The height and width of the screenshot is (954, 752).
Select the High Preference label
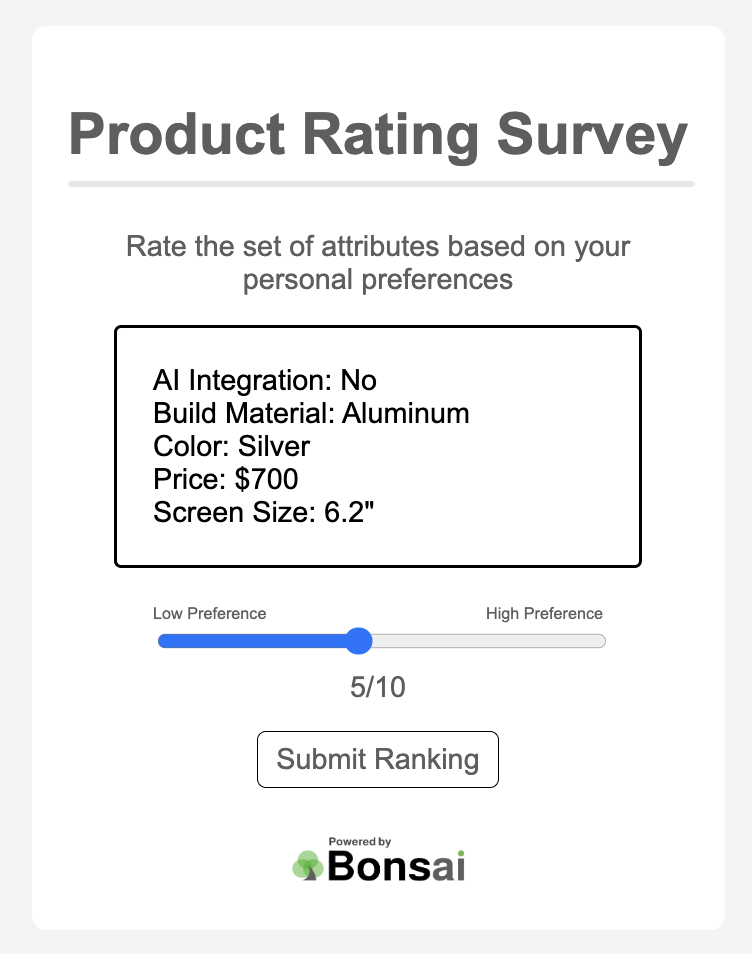tap(544, 613)
